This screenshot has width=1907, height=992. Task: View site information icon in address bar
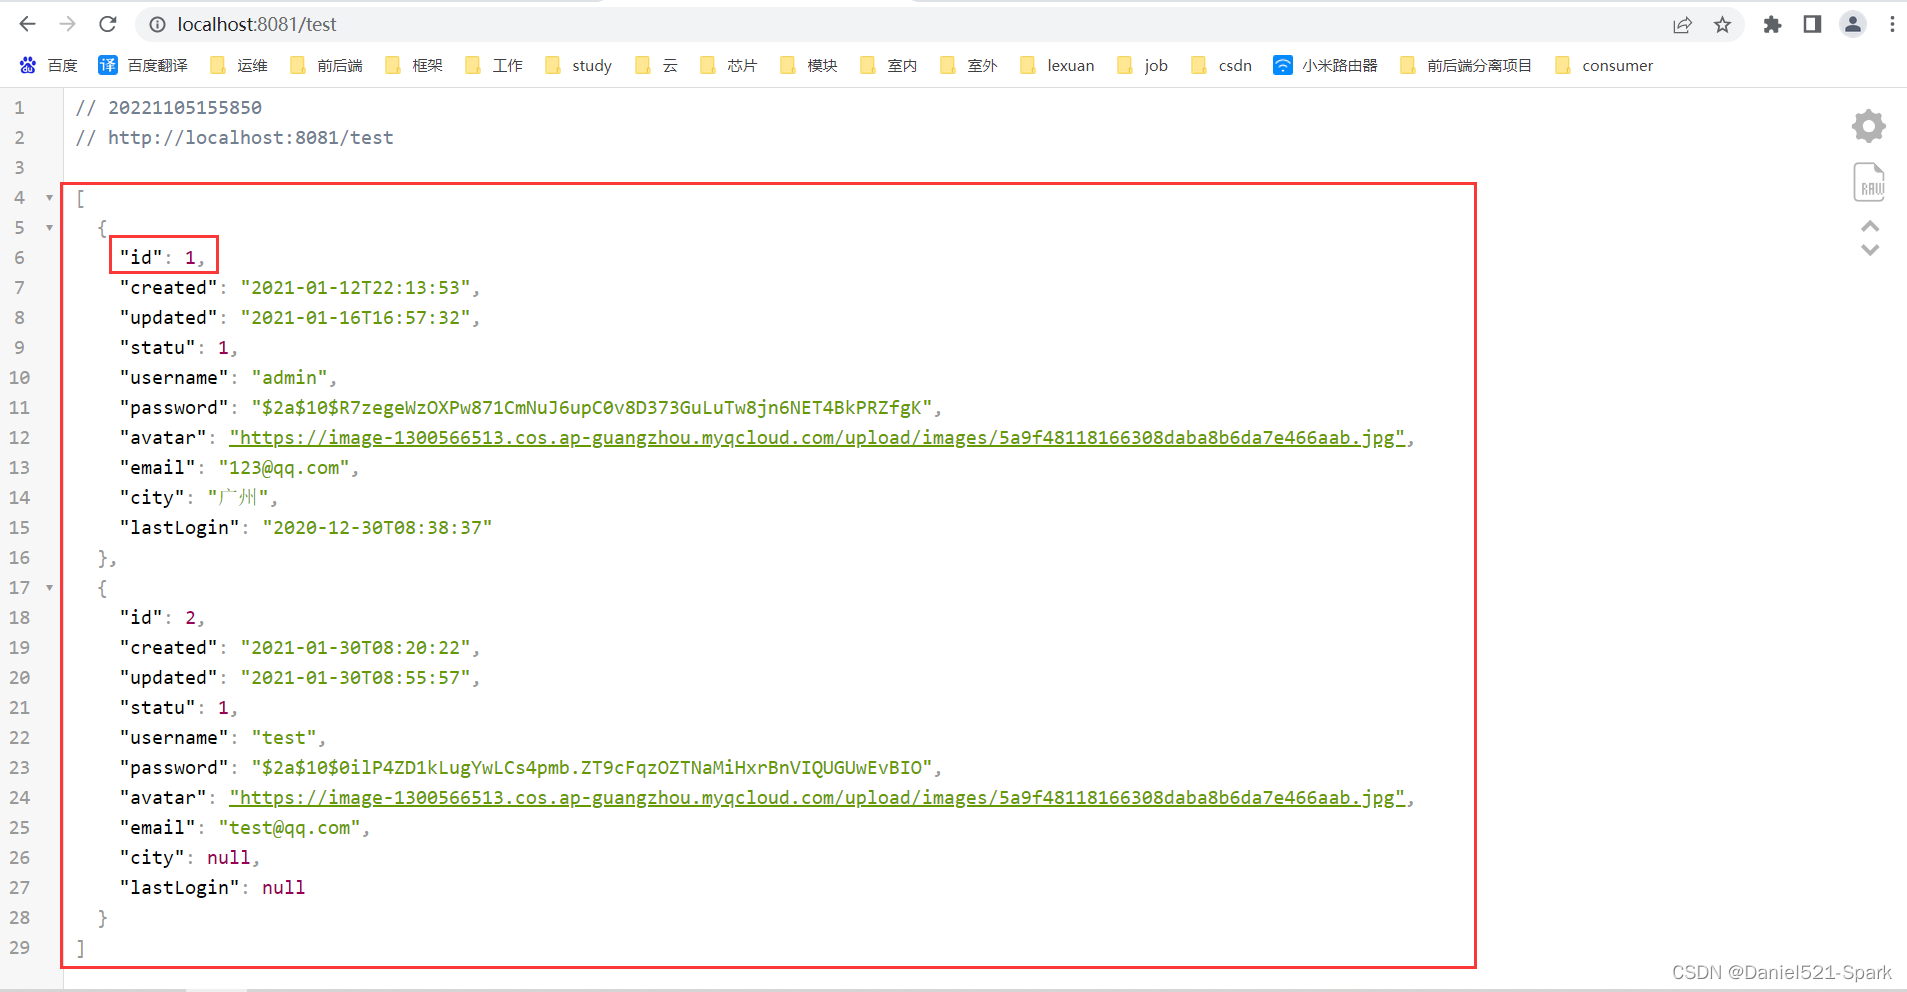tap(157, 24)
